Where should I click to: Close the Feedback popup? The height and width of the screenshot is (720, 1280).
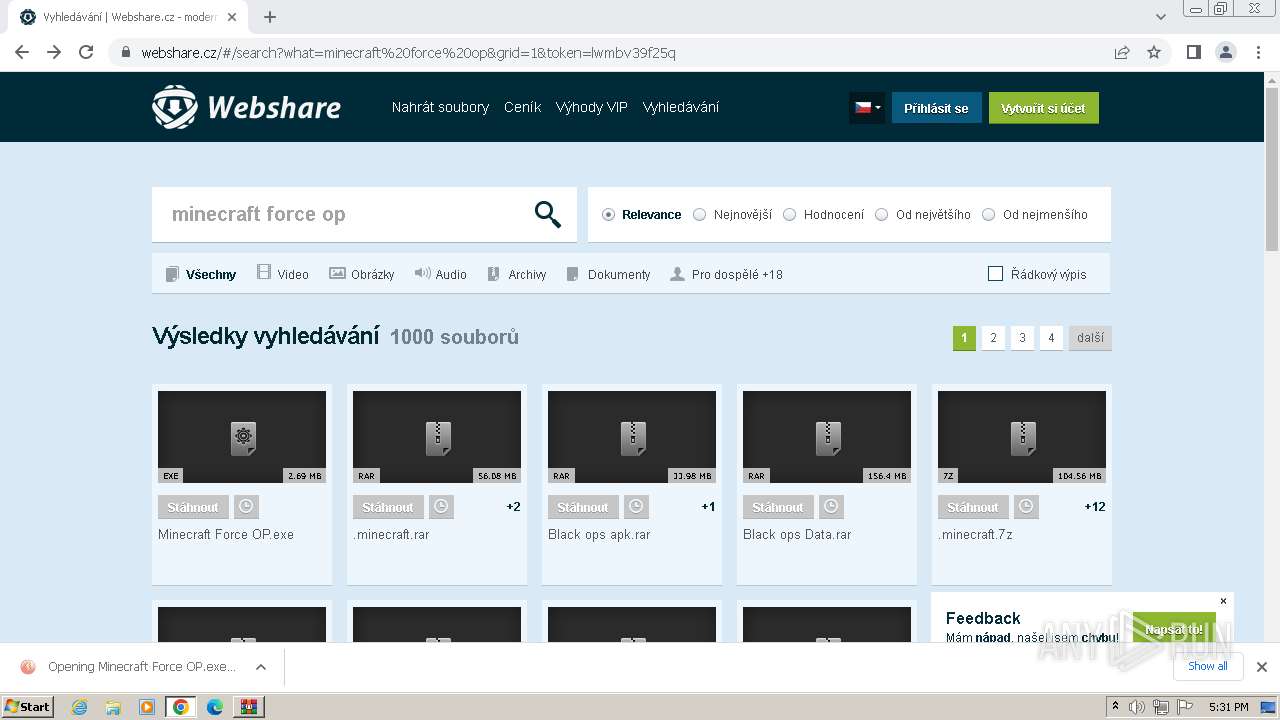point(1223,601)
